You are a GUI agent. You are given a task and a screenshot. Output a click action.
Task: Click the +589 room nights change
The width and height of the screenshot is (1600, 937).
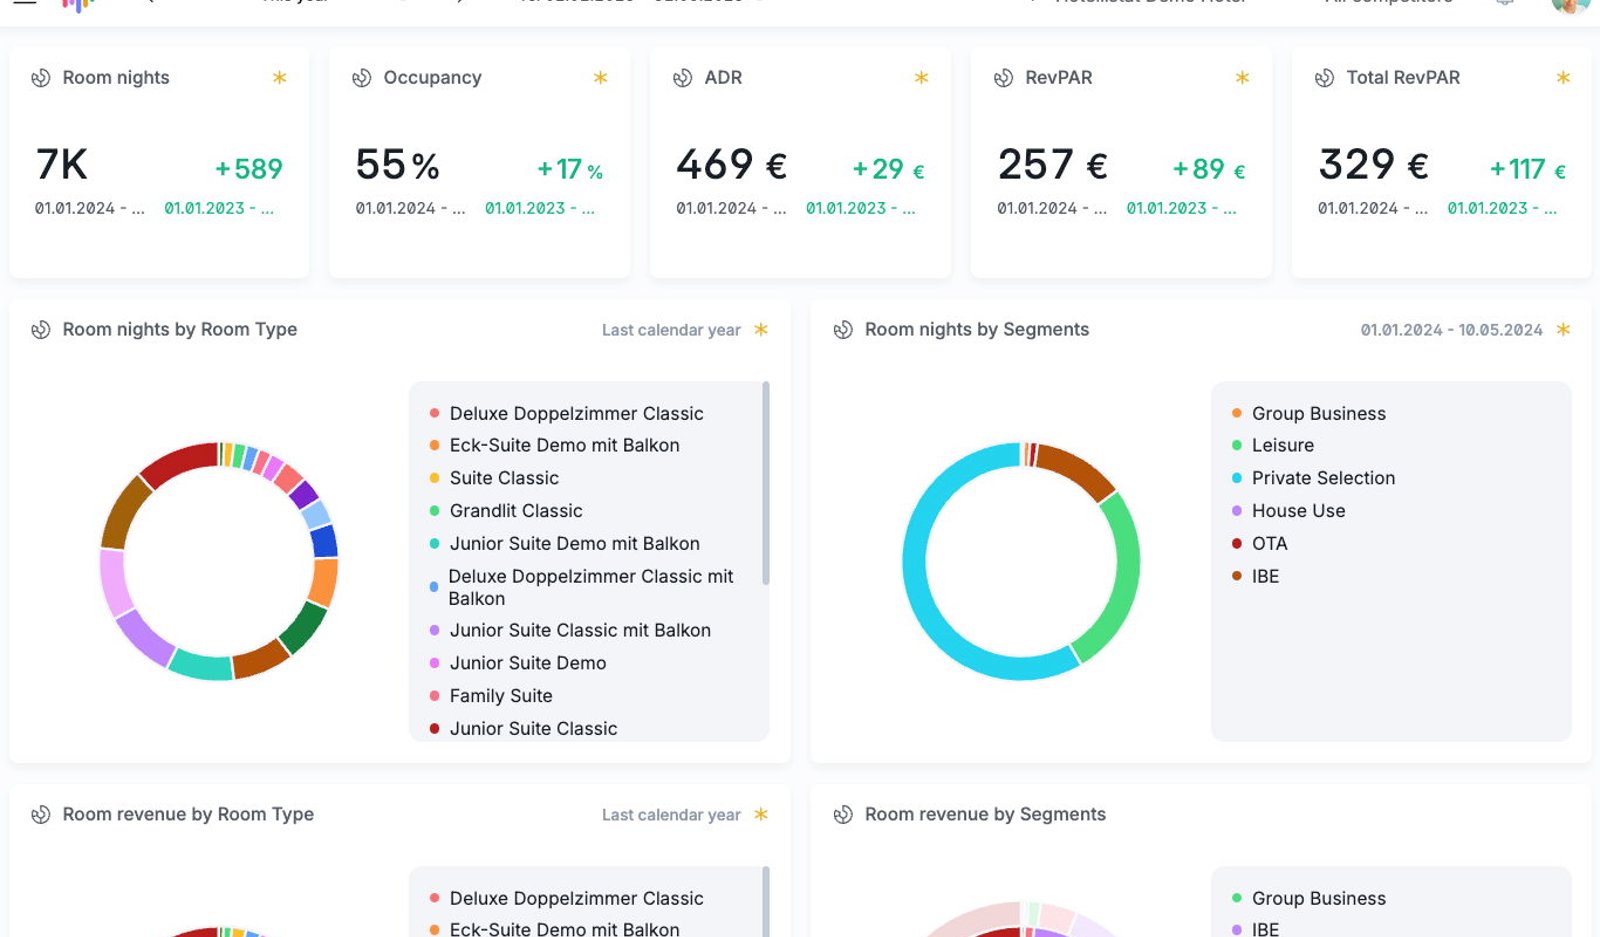pos(249,169)
